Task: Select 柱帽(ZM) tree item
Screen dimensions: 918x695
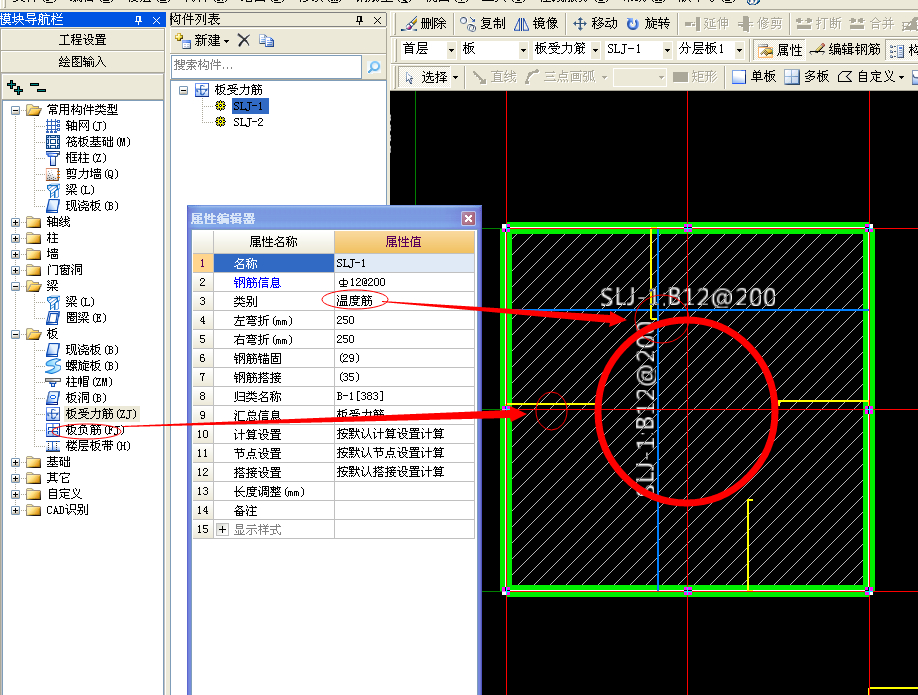Action: pos(88,382)
